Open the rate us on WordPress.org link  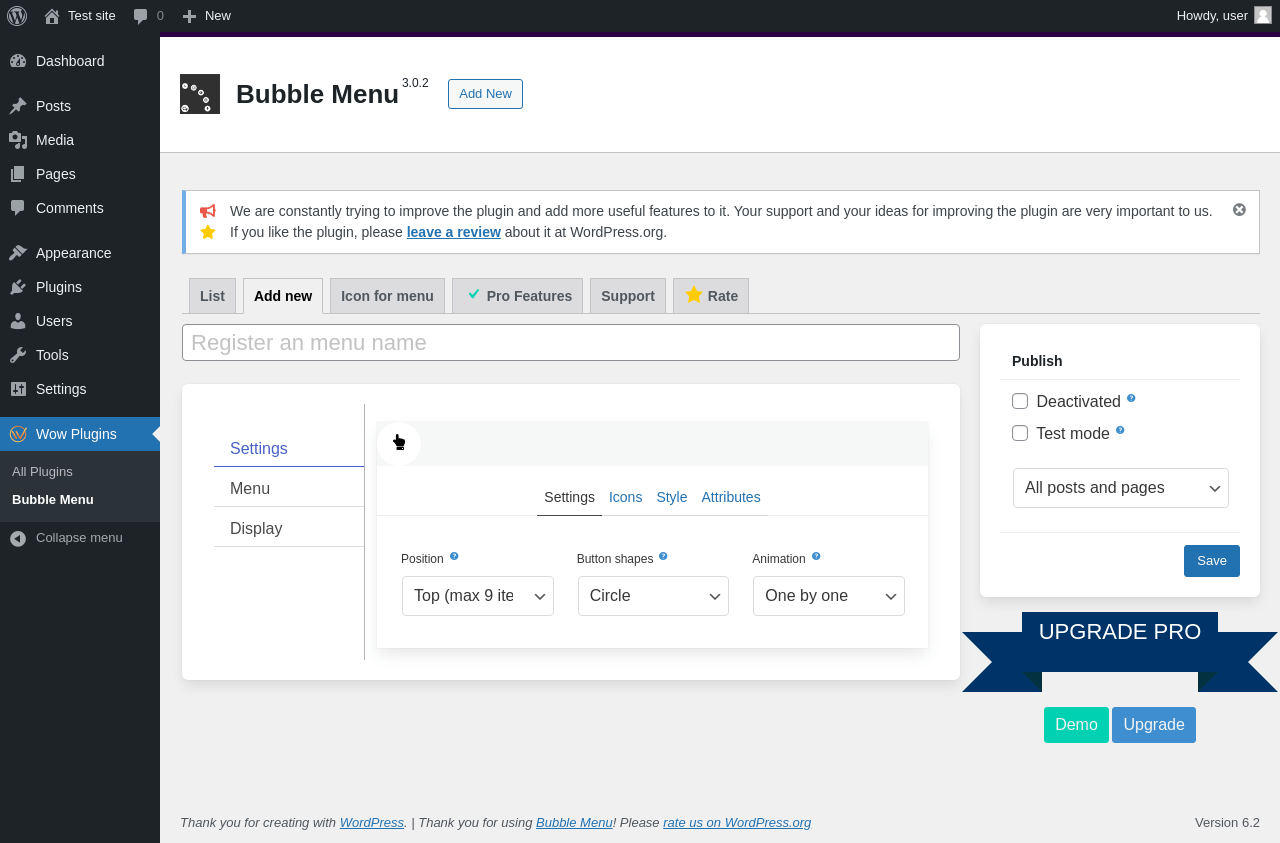[737, 823]
